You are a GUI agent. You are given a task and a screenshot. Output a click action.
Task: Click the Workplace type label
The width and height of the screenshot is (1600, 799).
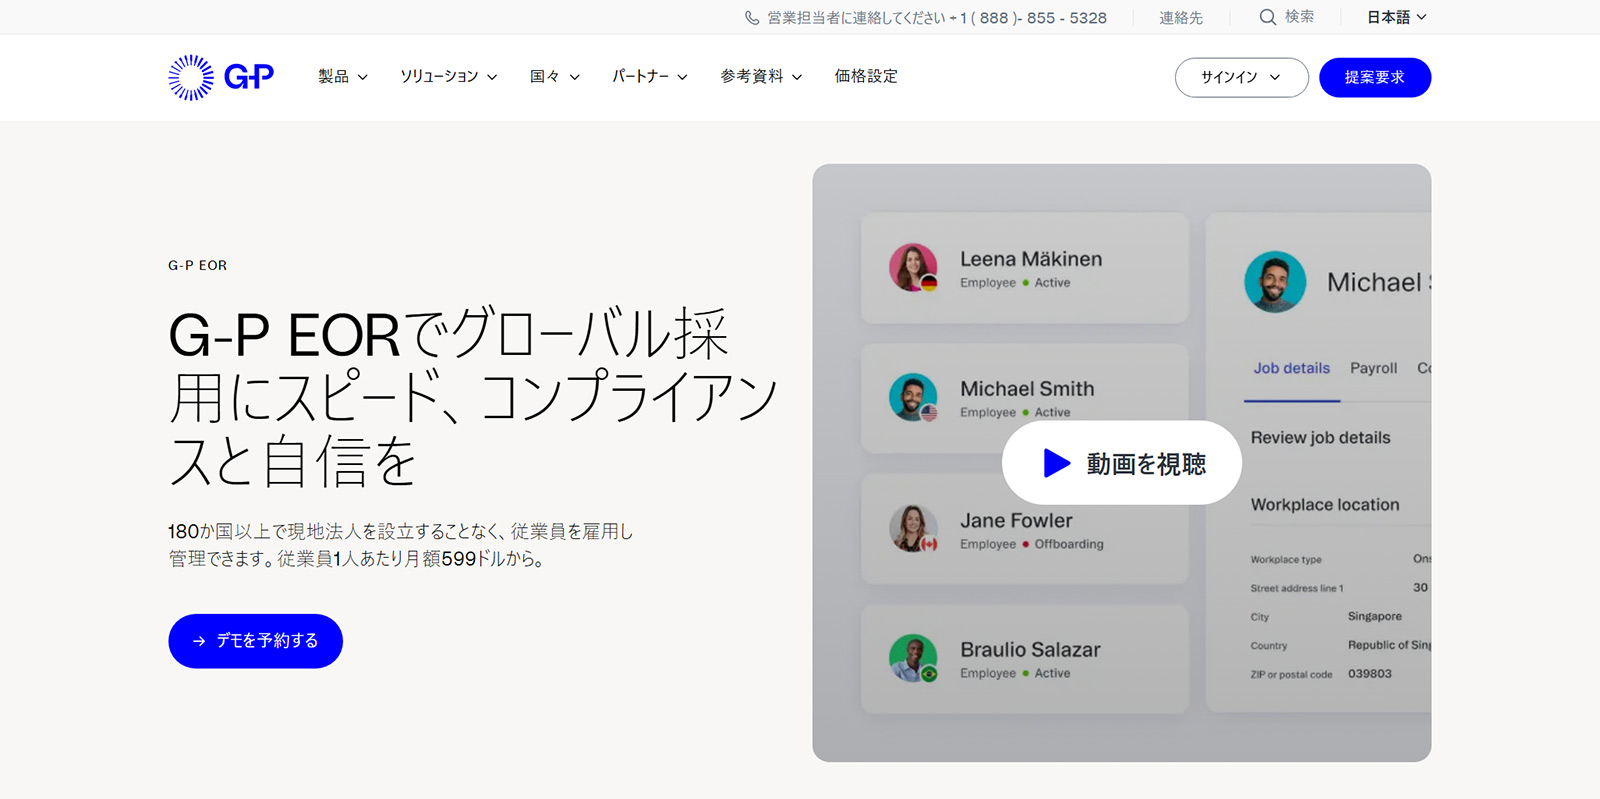coord(1285,560)
